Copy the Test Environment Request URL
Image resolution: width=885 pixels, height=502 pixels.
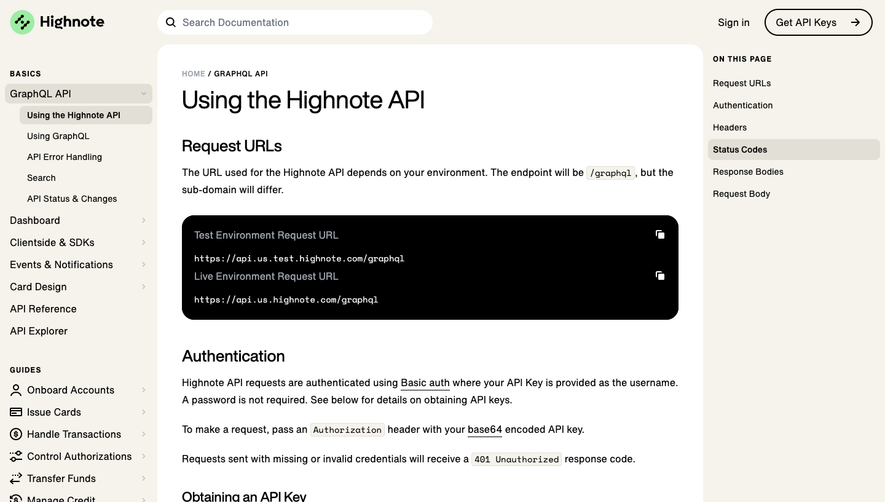tap(660, 234)
